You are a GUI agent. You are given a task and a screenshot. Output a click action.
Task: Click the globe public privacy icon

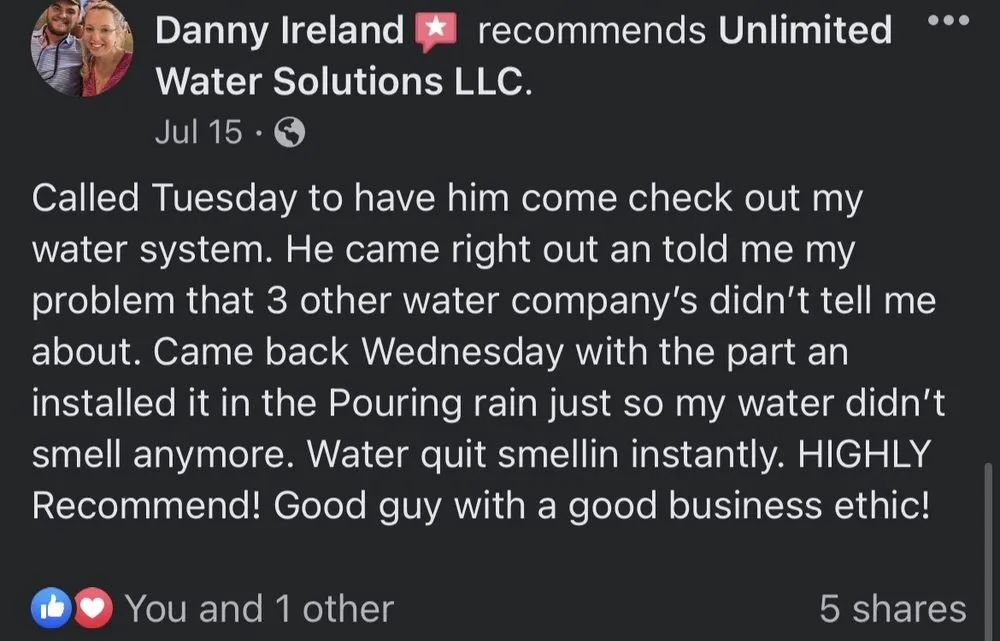pyautogui.click(x=288, y=131)
